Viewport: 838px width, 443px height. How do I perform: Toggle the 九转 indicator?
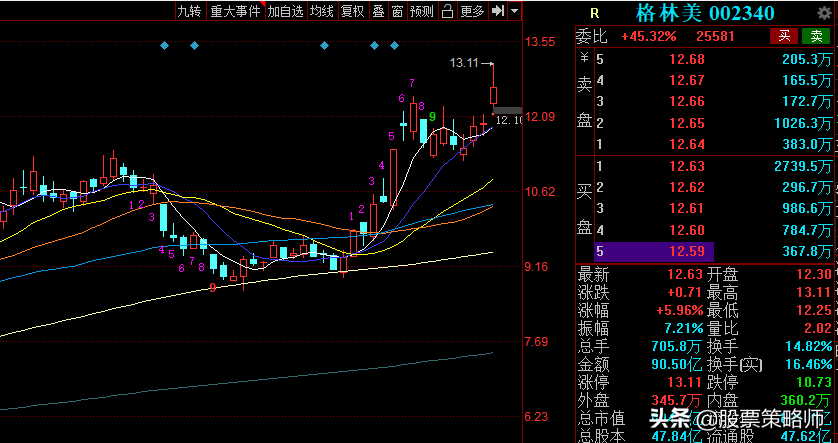click(188, 11)
